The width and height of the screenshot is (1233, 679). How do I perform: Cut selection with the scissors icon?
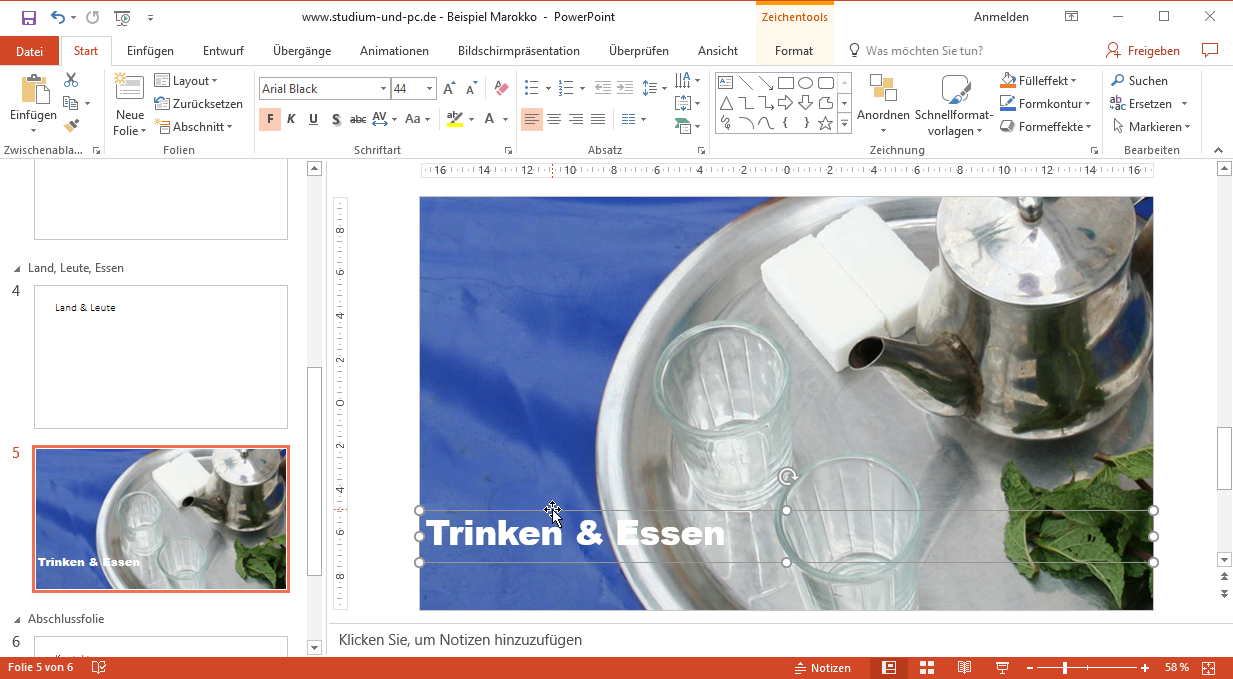point(71,80)
